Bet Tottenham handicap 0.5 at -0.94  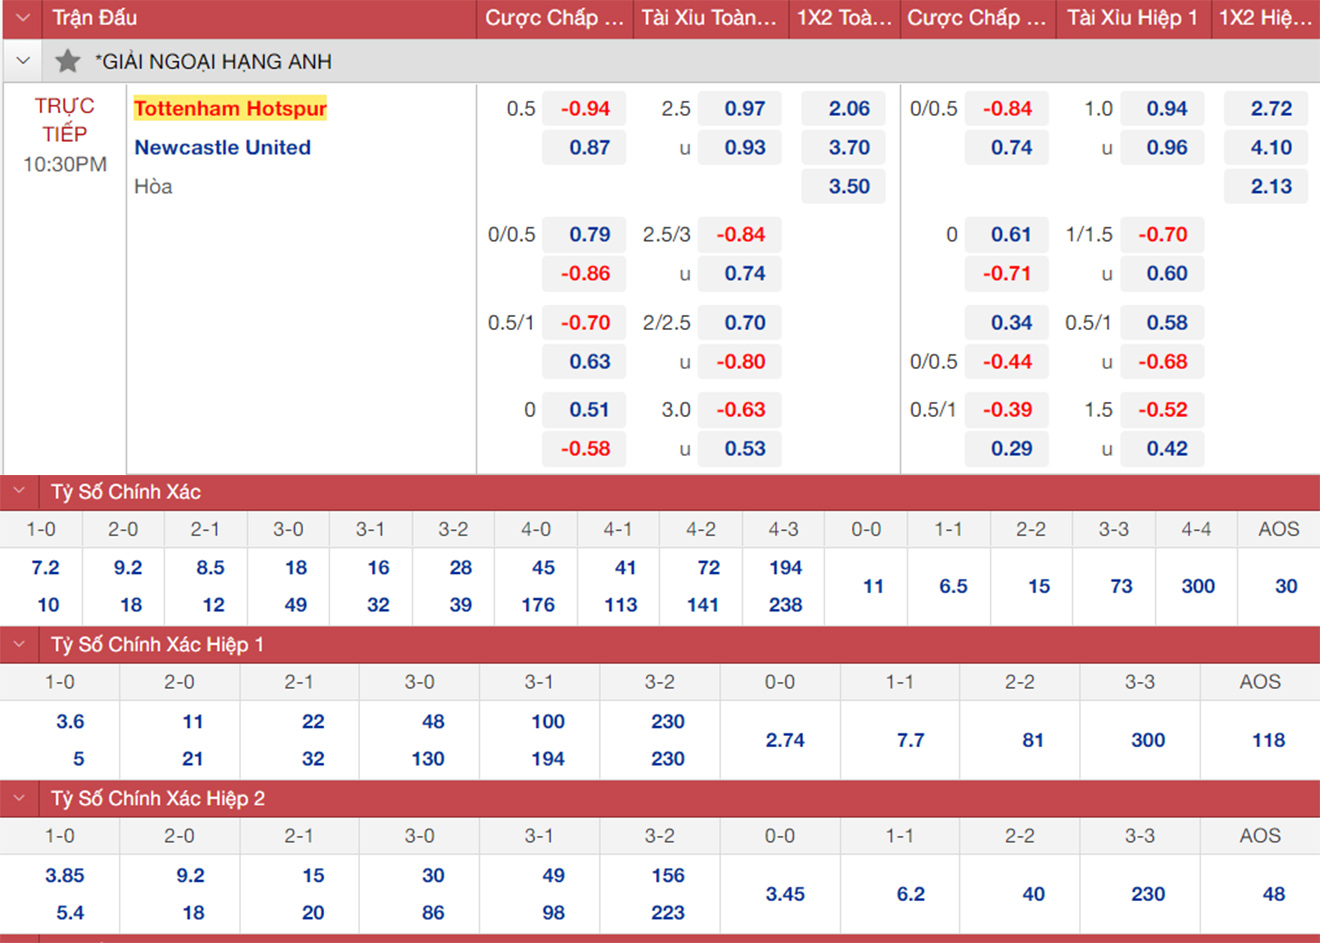coord(584,109)
